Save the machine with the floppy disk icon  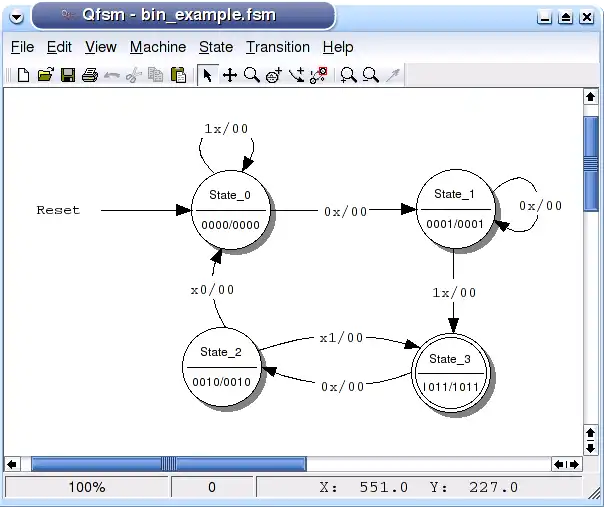pyautogui.click(x=68, y=75)
